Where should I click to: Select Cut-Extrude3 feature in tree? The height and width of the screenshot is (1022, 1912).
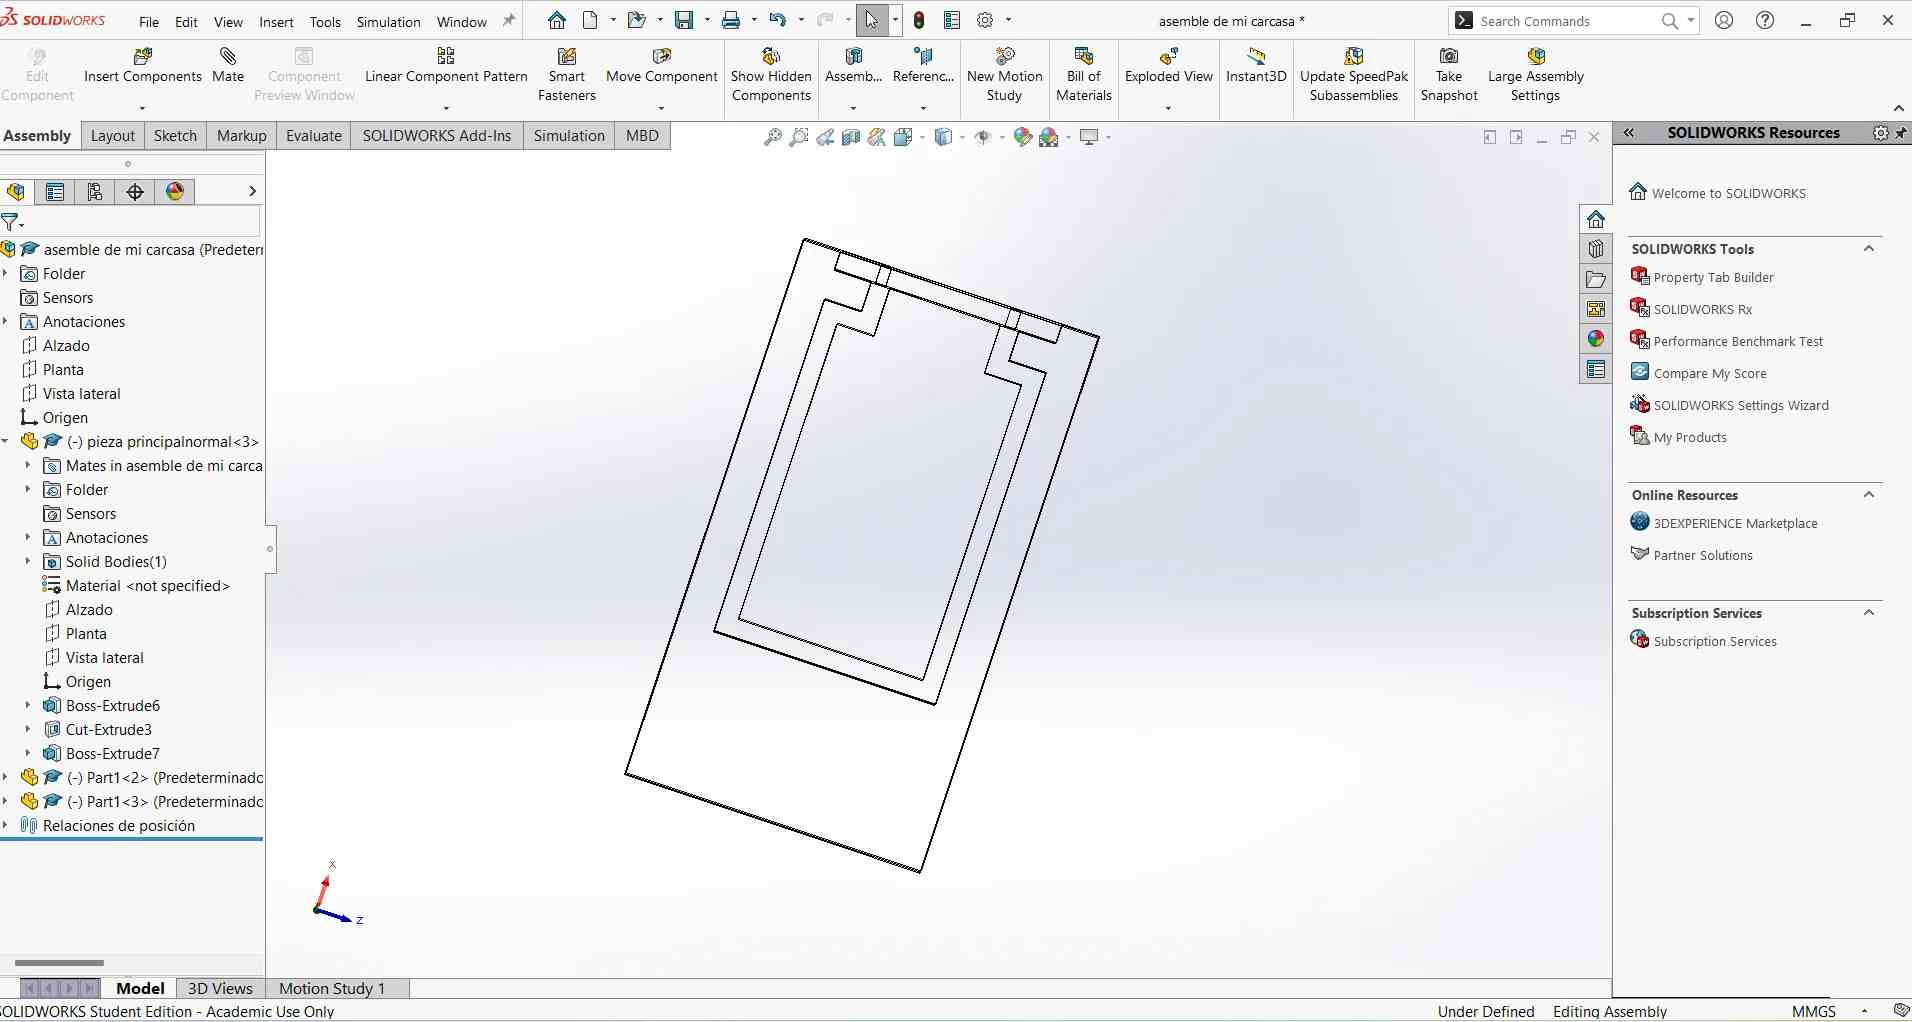[109, 730]
